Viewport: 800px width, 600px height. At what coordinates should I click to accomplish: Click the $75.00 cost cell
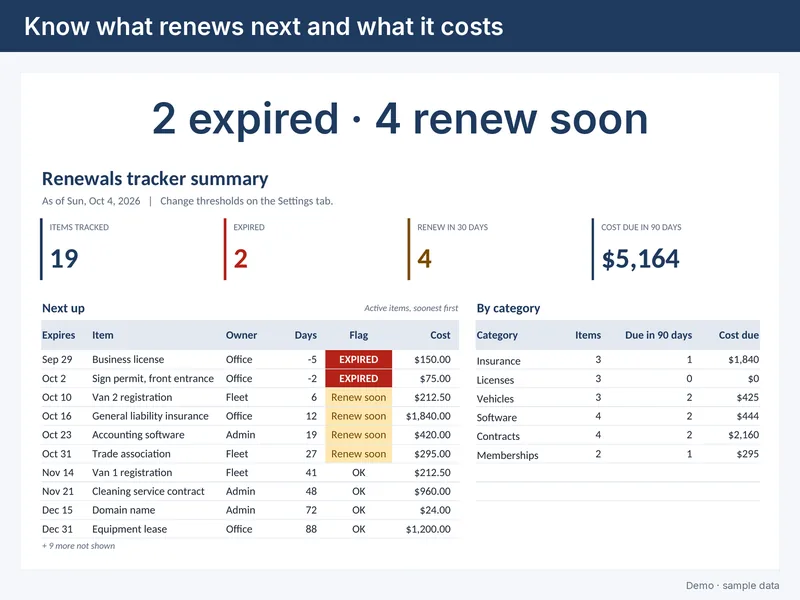click(x=435, y=379)
